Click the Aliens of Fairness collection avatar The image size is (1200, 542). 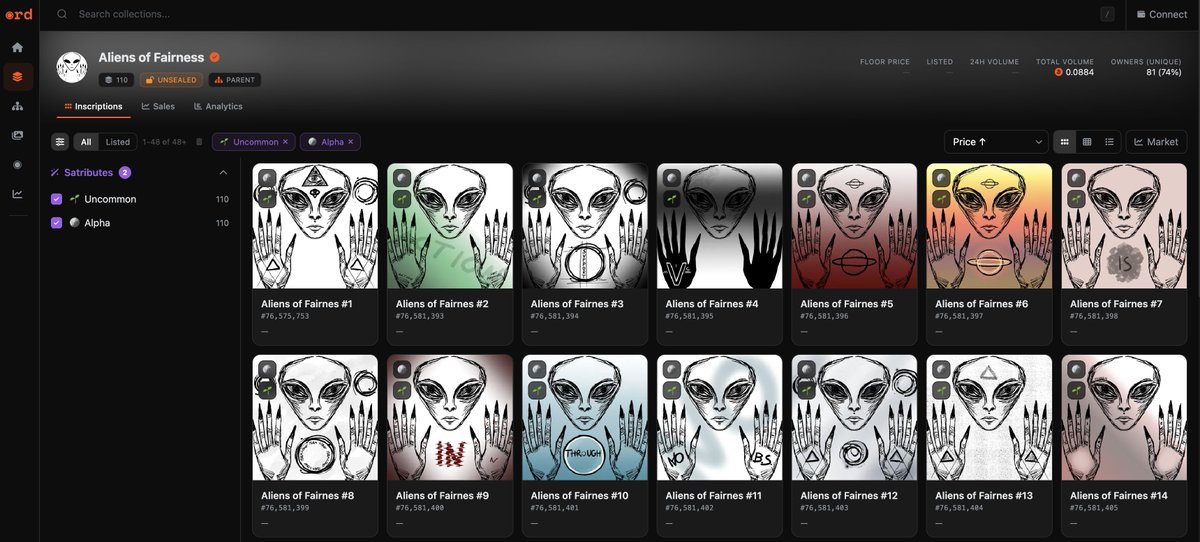click(x=72, y=68)
